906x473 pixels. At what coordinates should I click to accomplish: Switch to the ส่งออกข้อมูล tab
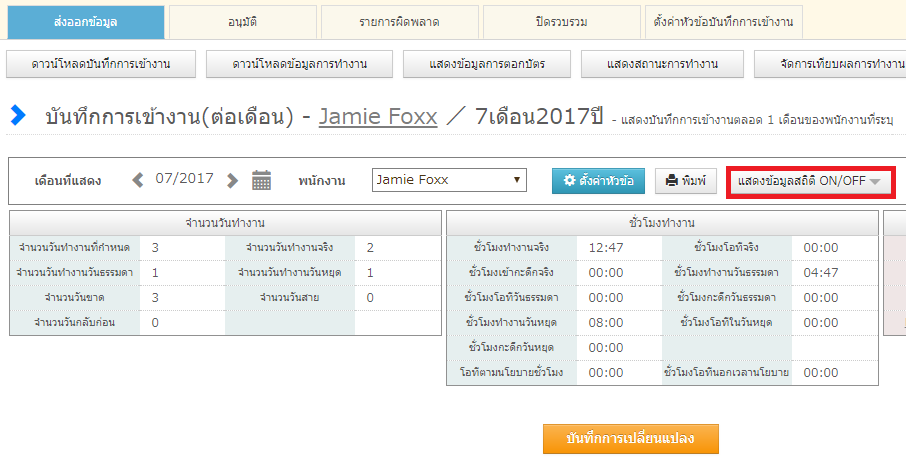(x=85, y=22)
